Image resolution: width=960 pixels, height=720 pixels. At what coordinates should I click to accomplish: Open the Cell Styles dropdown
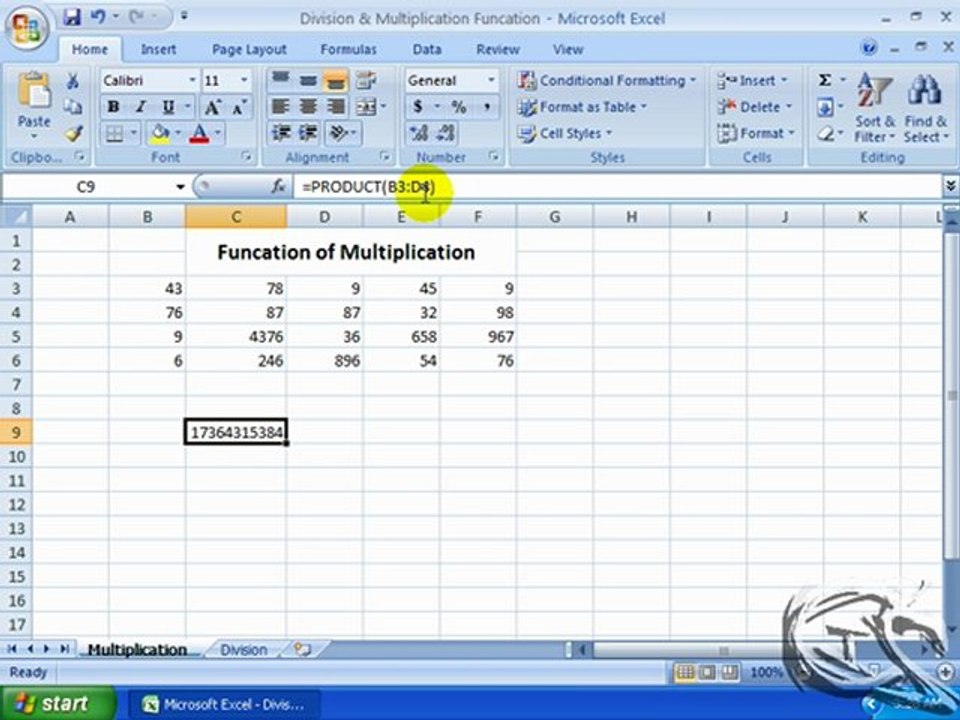click(x=564, y=133)
